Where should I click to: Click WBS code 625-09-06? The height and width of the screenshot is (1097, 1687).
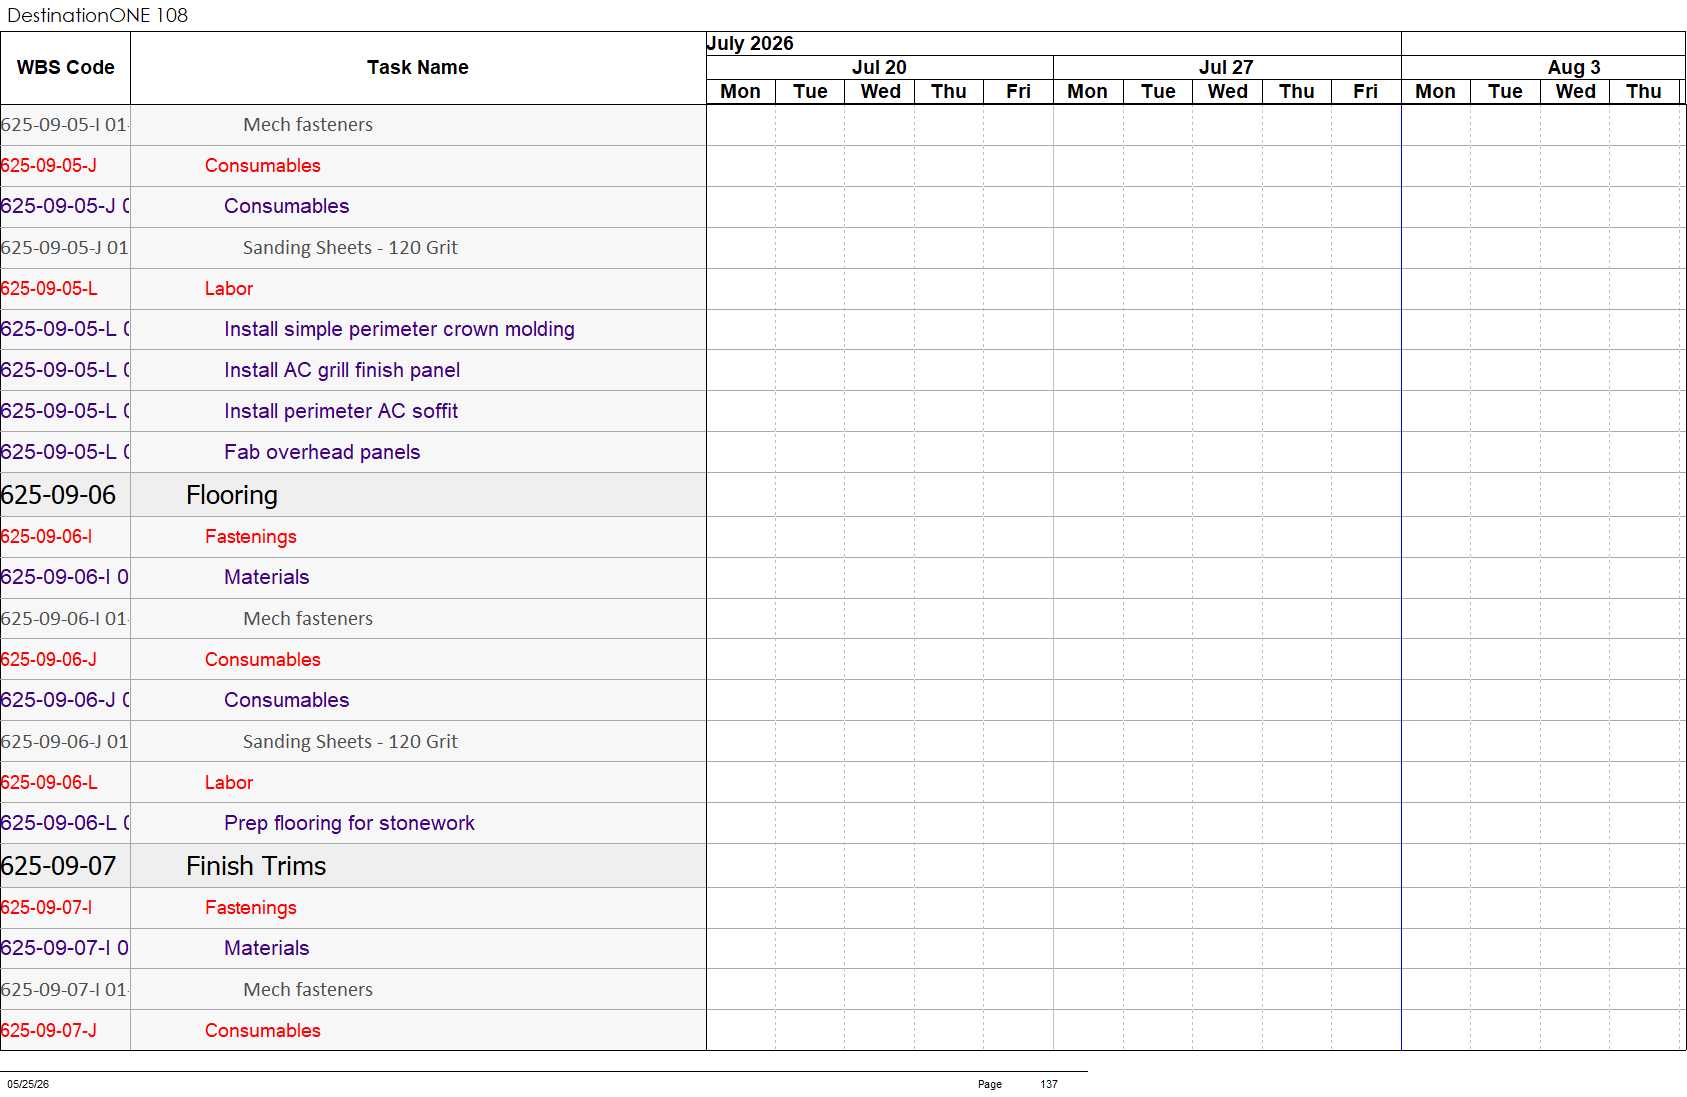coord(58,495)
